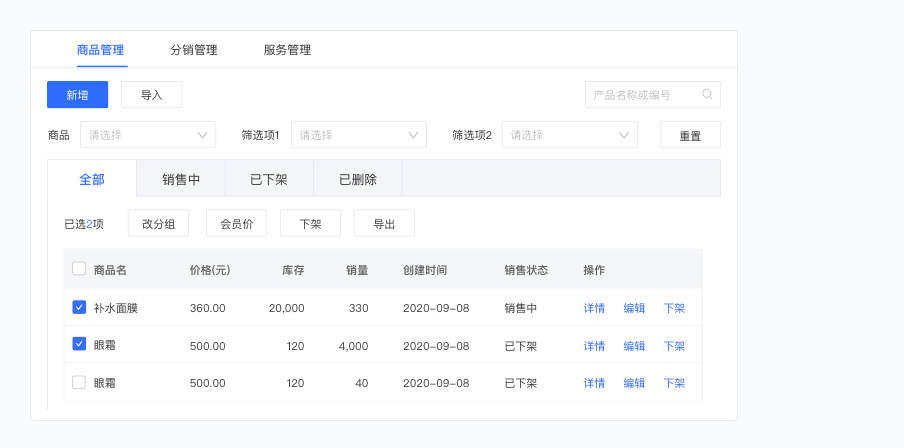904x448 pixels.
Task: Expand the 筛选项2 dropdown
Action: (569, 135)
